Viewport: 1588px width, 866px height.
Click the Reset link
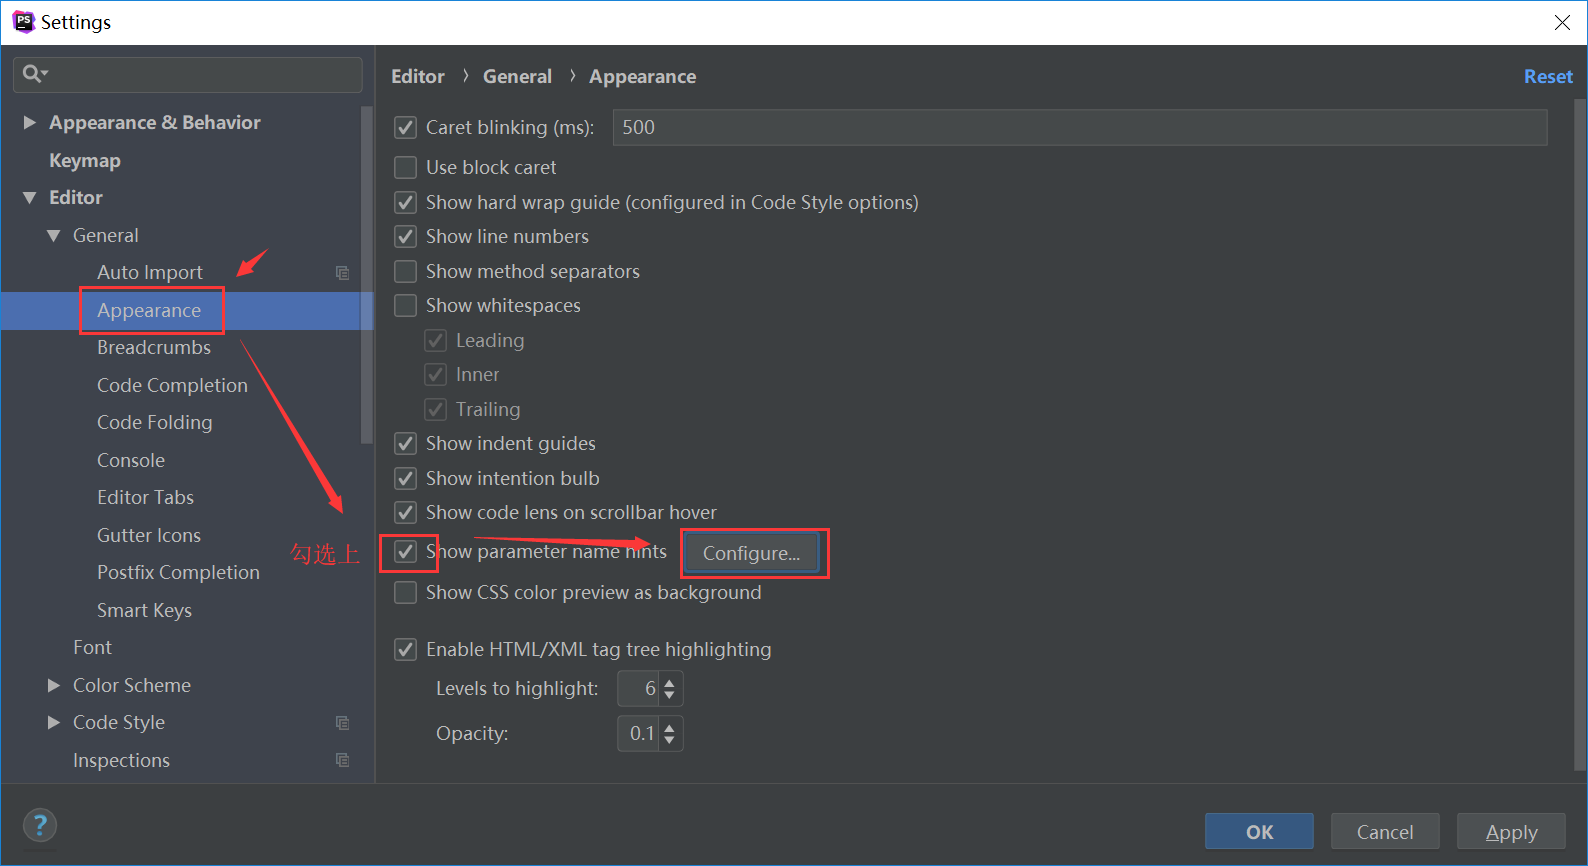click(x=1547, y=77)
